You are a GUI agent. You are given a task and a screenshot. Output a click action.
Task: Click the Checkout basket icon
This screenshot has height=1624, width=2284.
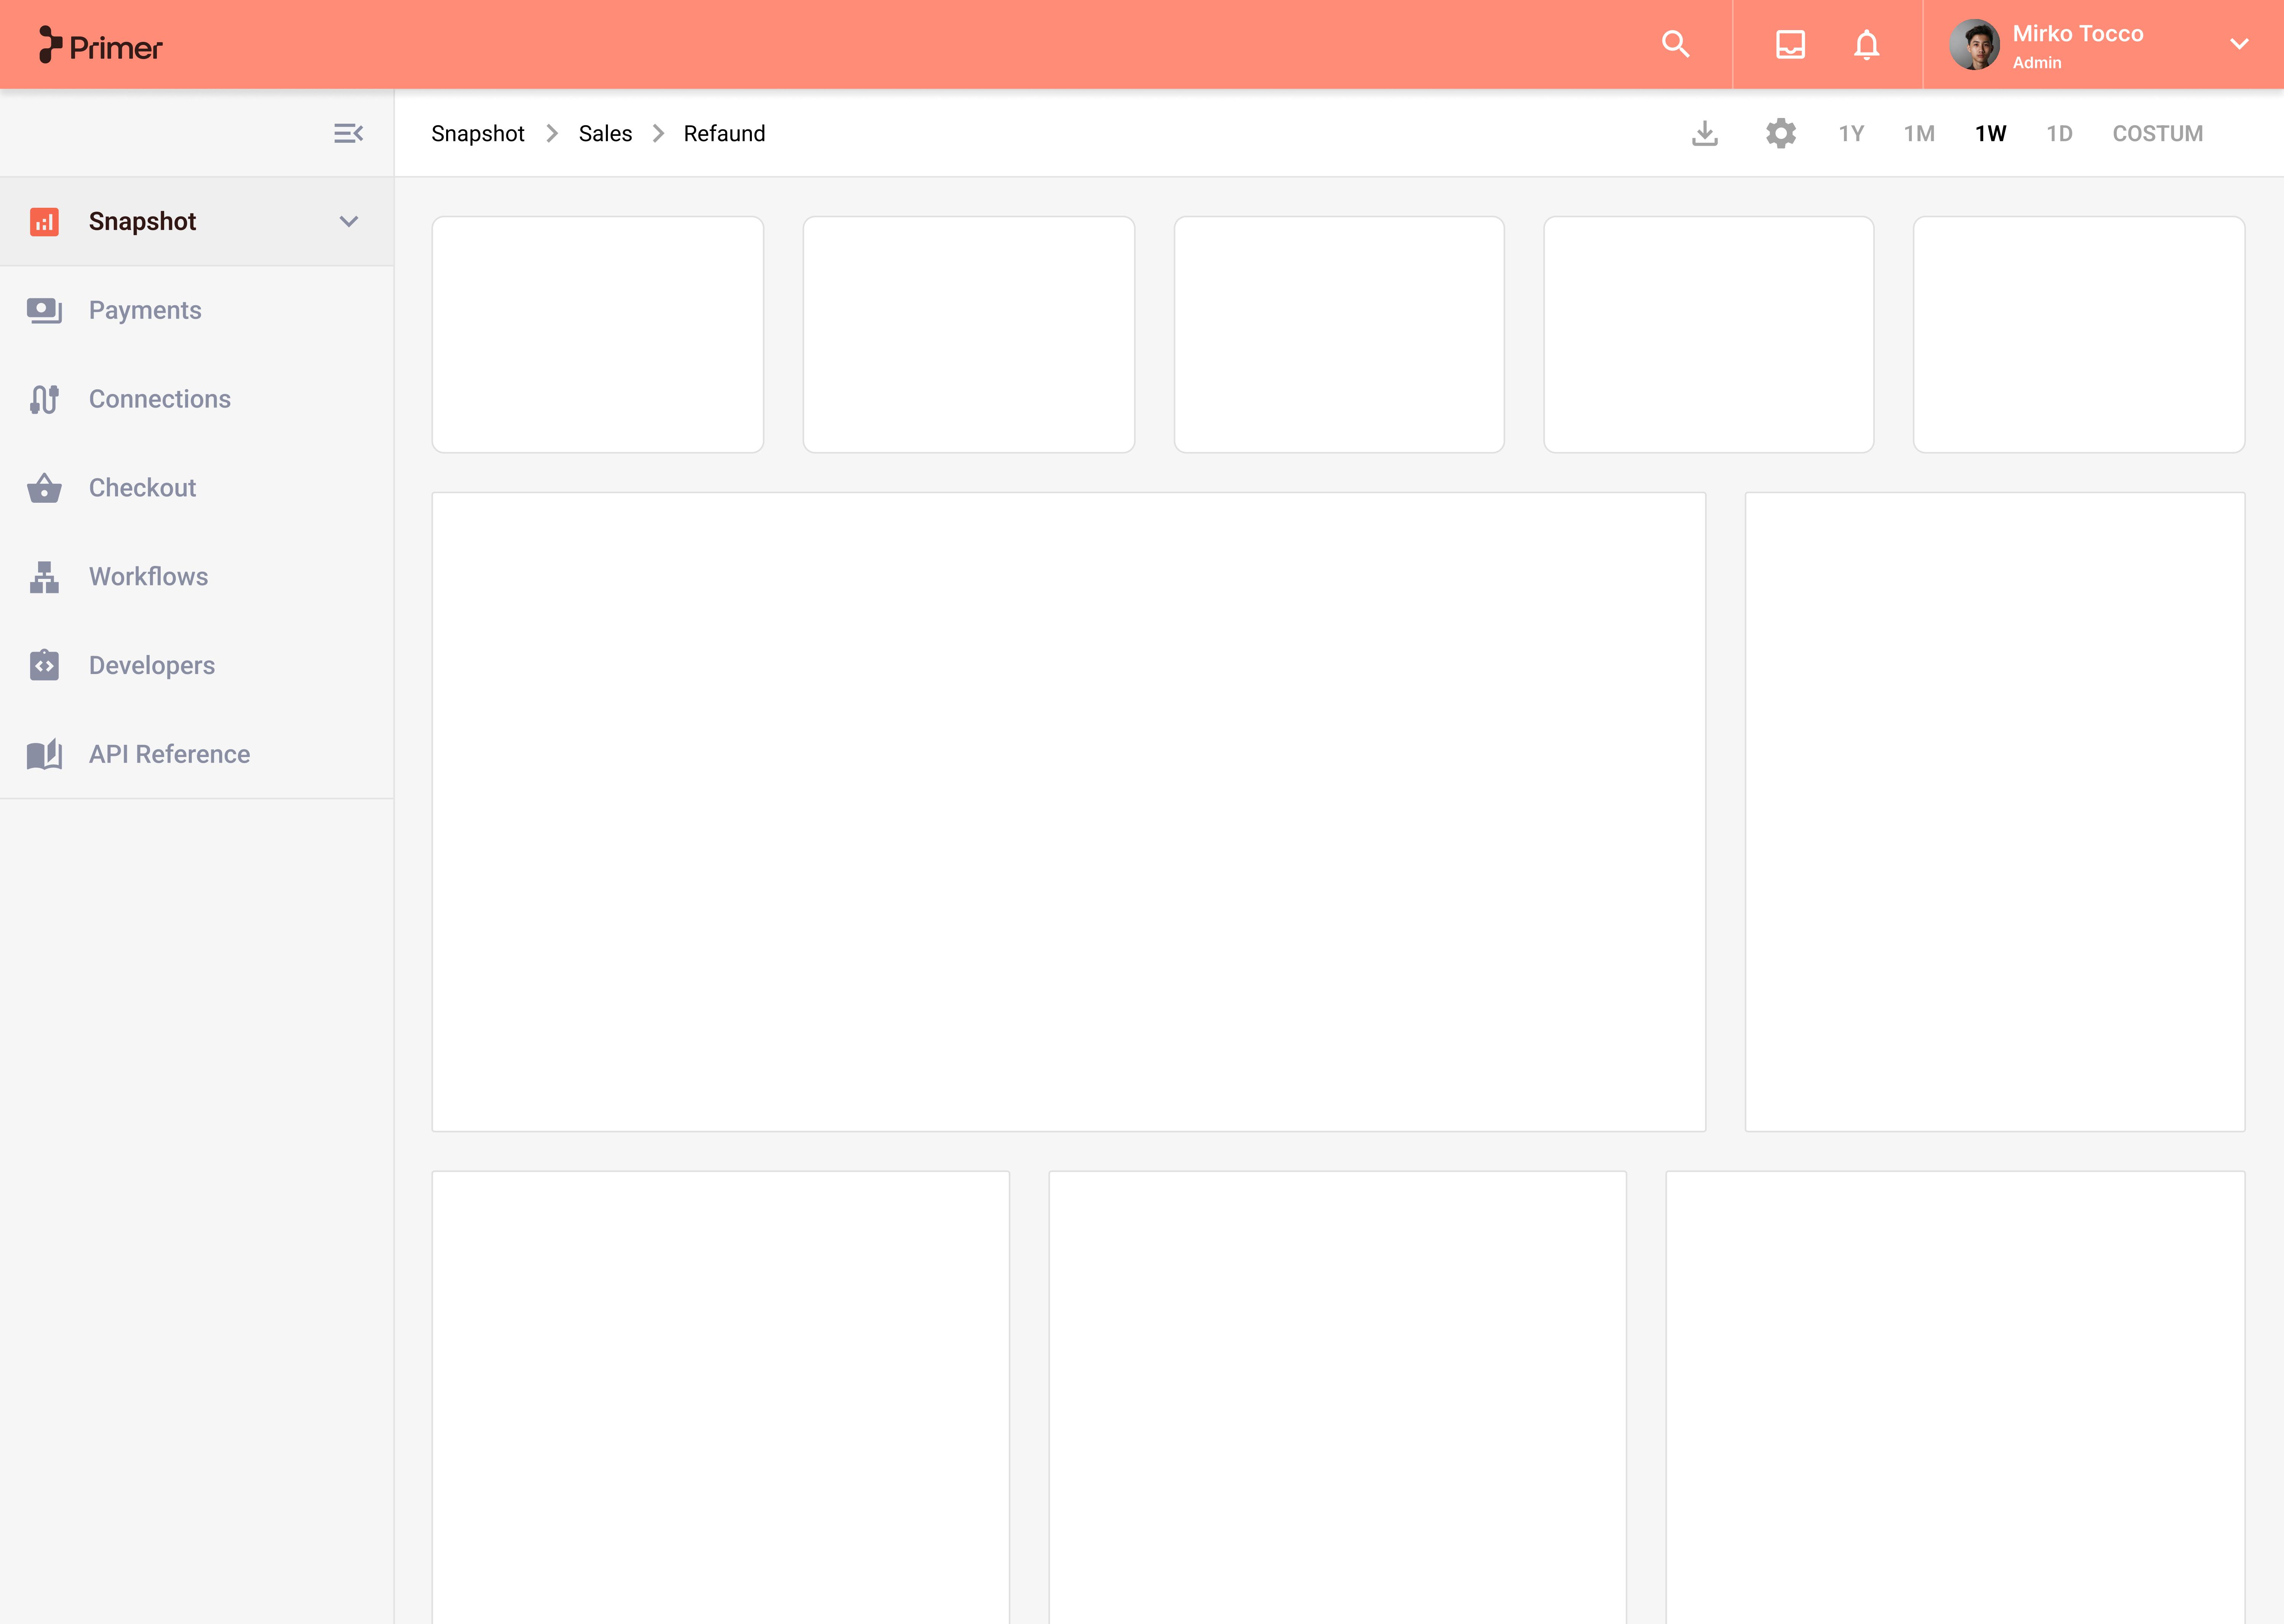(x=44, y=488)
